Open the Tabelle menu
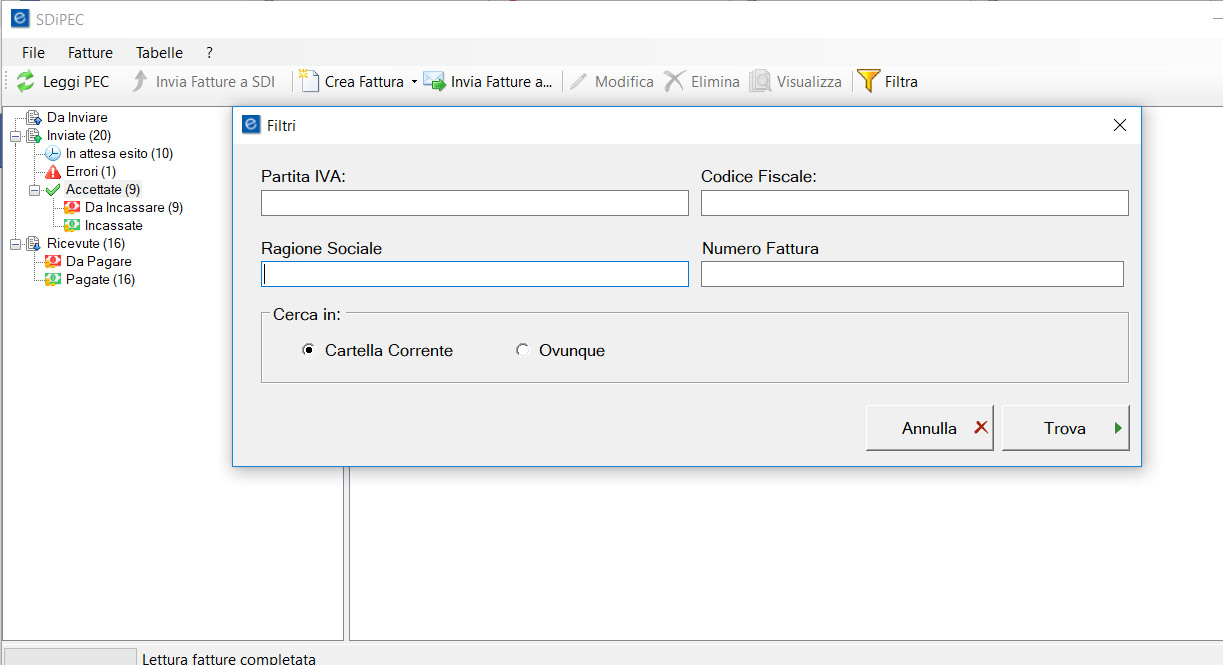The width and height of the screenshot is (1223, 665). coord(159,53)
